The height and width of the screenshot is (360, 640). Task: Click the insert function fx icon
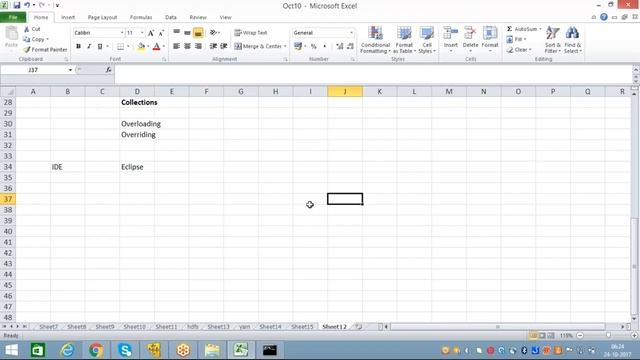108,70
